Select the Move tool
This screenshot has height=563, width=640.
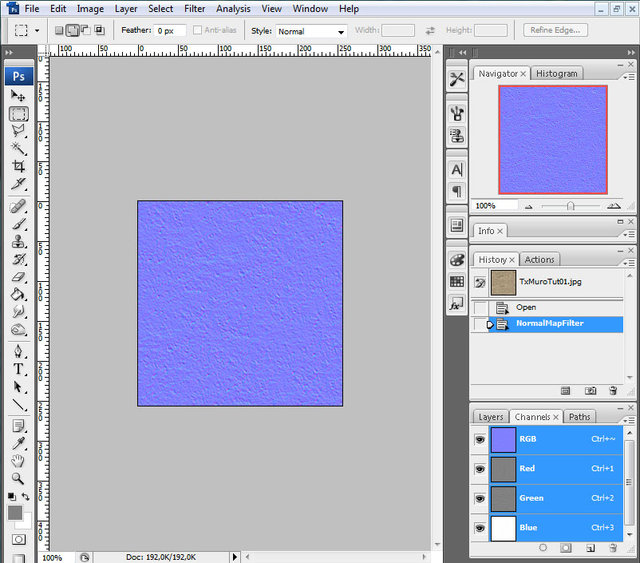point(18,95)
